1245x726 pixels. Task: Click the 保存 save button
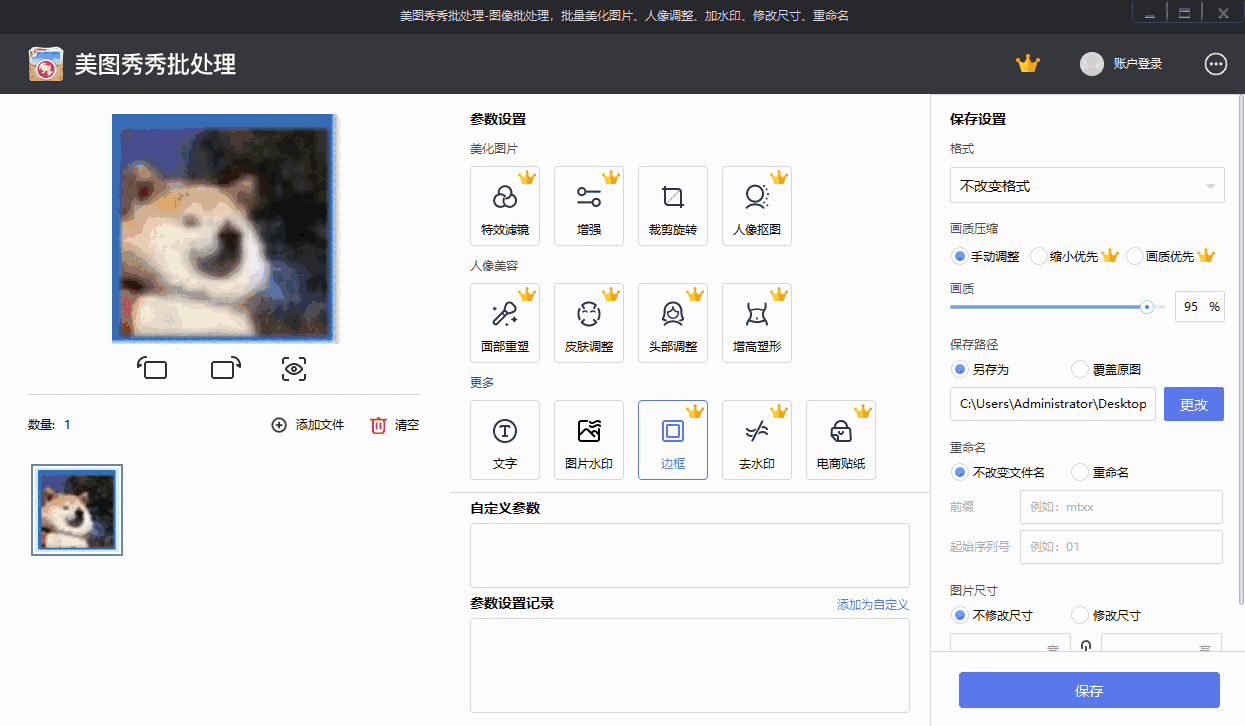pos(1088,690)
